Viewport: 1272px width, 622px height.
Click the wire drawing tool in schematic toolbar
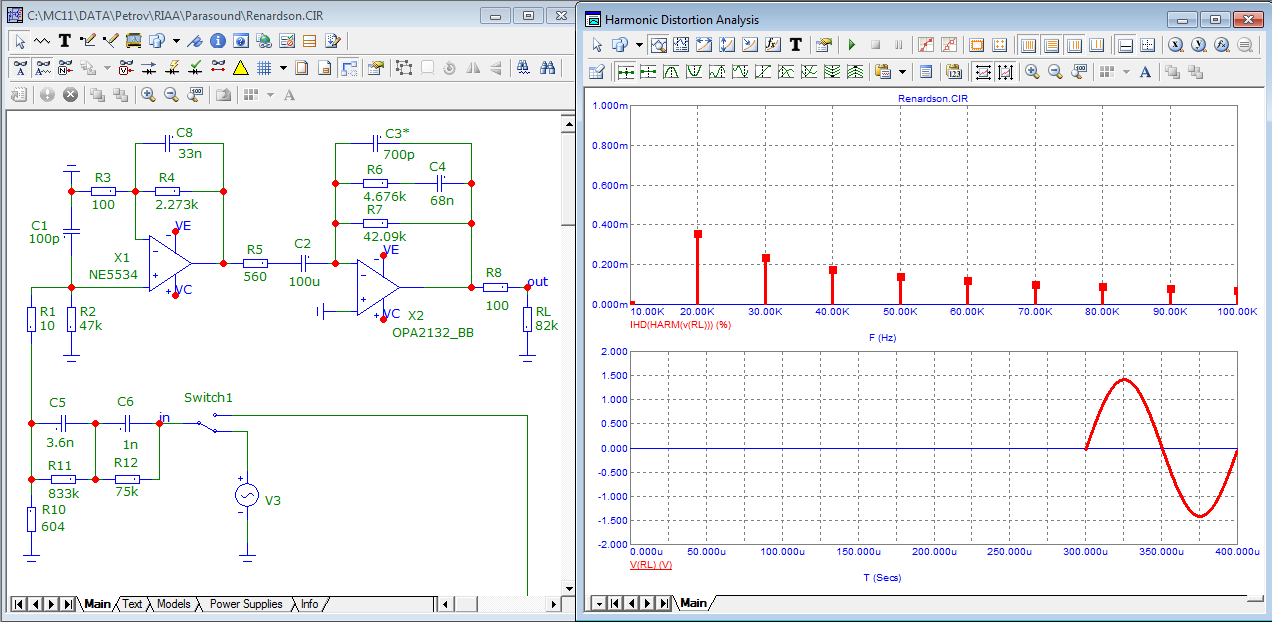[x=87, y=41]
